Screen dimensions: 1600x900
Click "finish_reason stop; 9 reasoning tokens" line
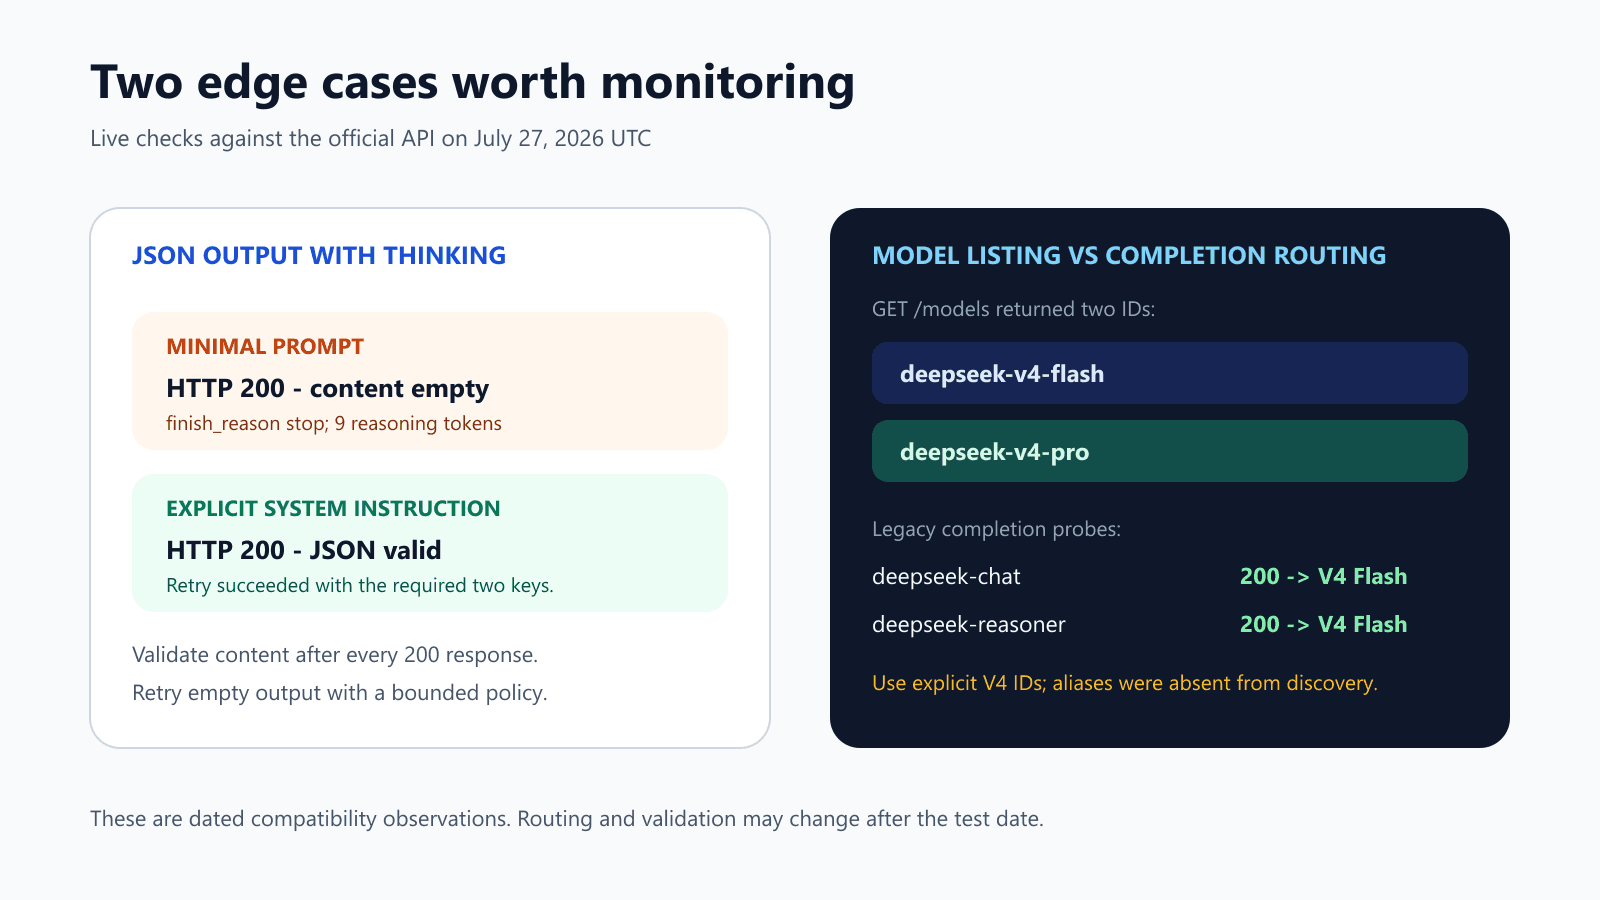[334, 424]
